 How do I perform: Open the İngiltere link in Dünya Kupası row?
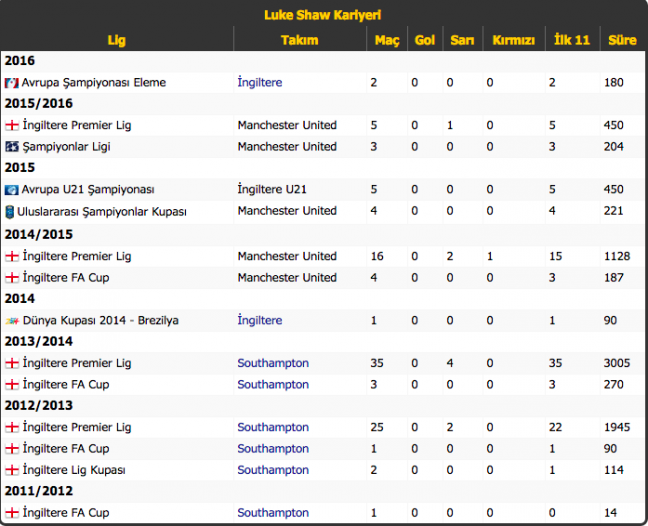coord(260,321)
